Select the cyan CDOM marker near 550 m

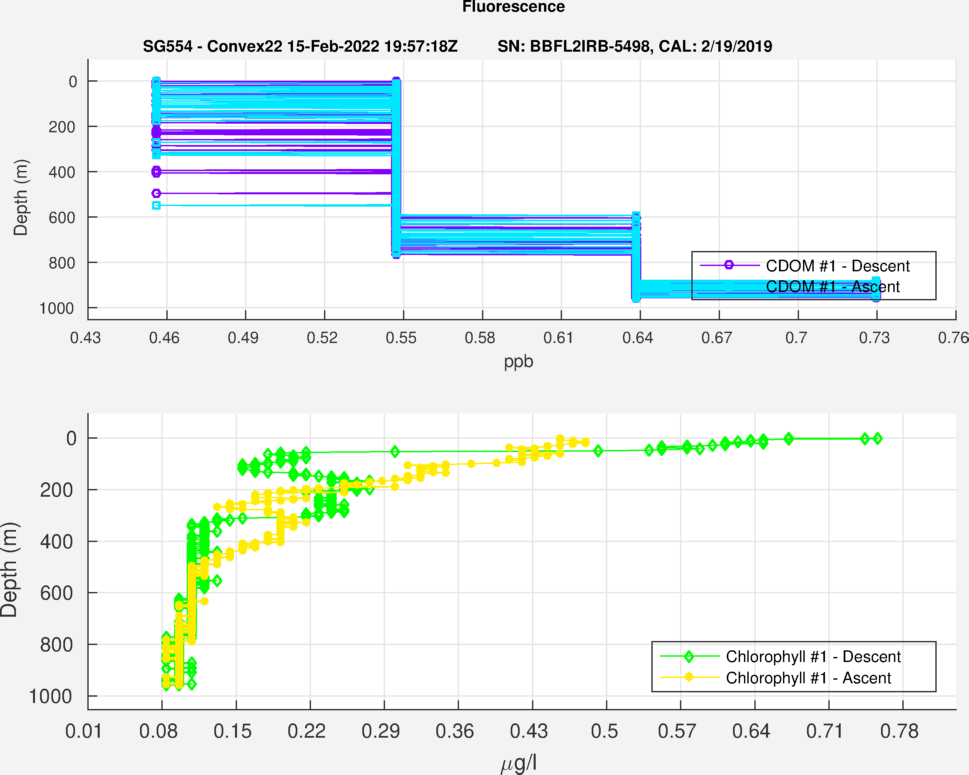click(x=156, y=205)
